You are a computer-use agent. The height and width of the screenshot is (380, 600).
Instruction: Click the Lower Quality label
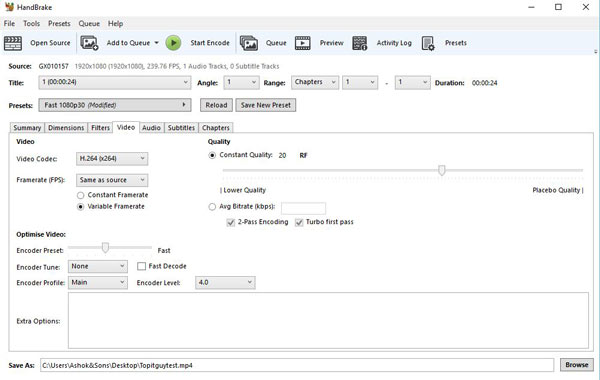[245, 190]
